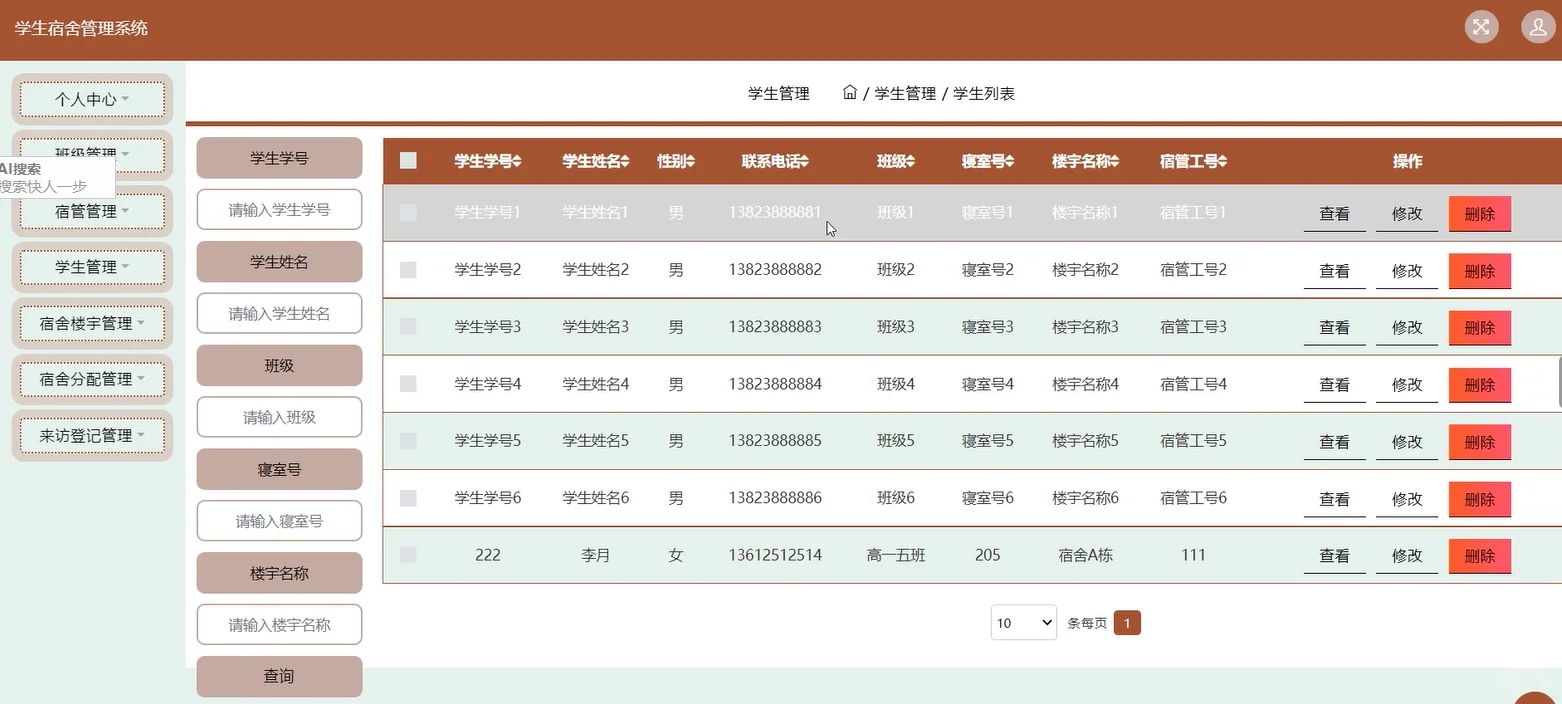Sort by 学生学号 column arrows
1562x704 pixels.
[519, 161]
